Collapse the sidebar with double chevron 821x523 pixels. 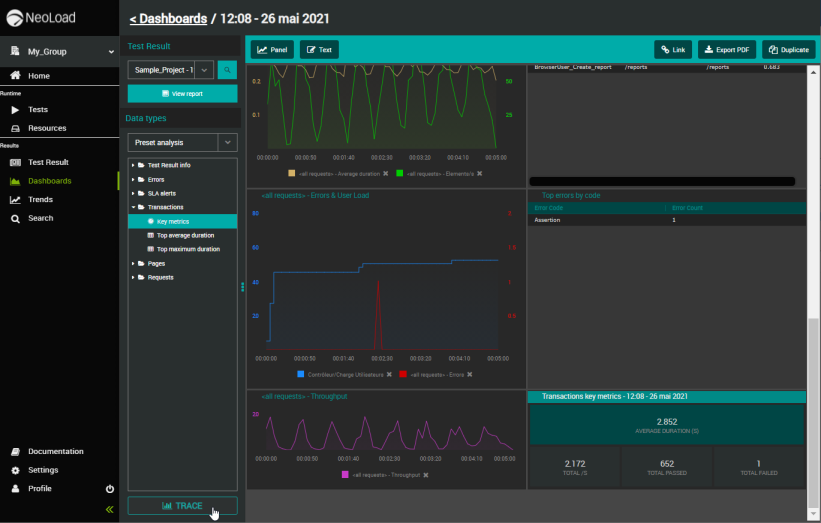tap(110, 509)
